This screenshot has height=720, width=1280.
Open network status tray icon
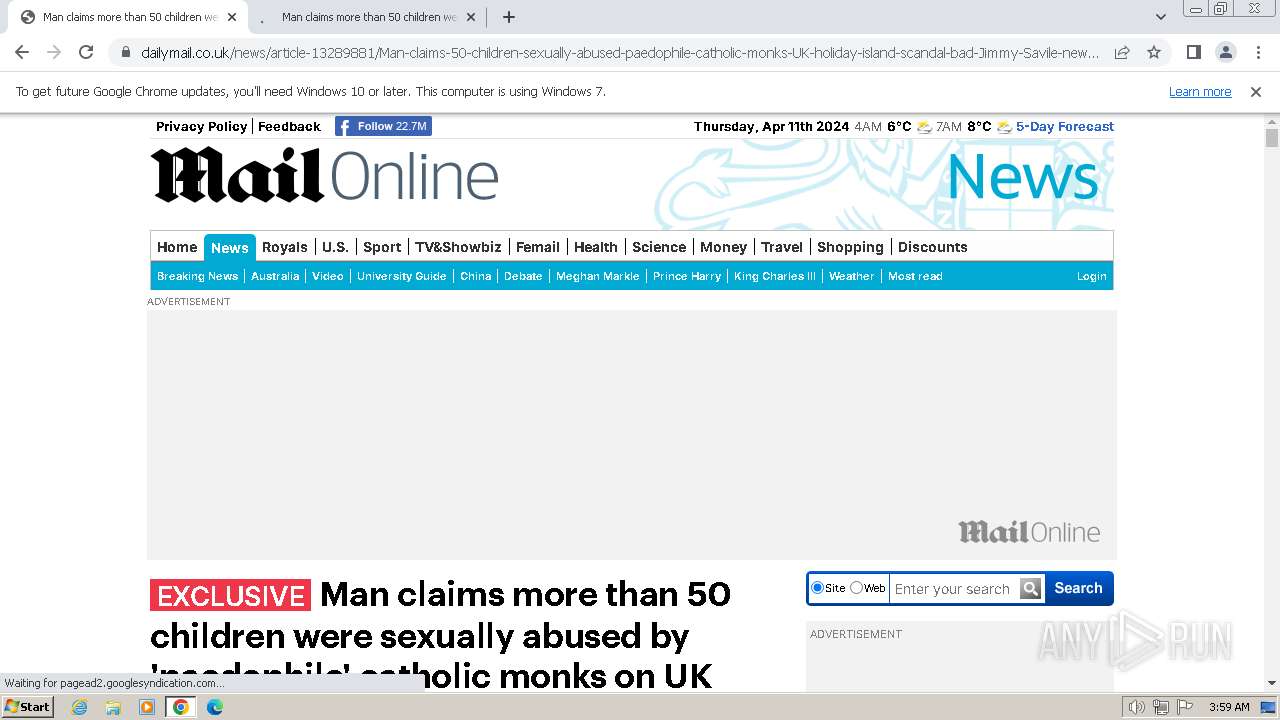1161,707
